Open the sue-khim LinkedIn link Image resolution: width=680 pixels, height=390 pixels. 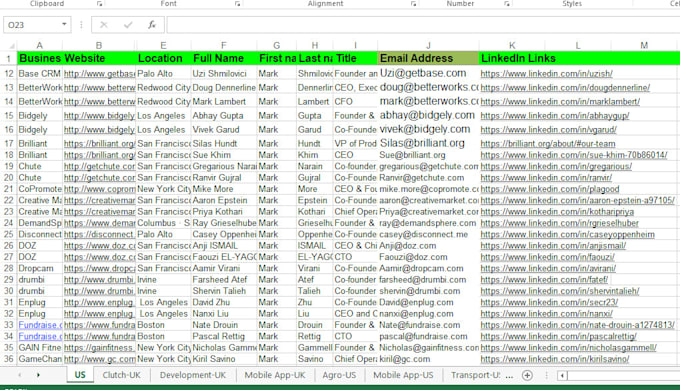coord(574,155)
